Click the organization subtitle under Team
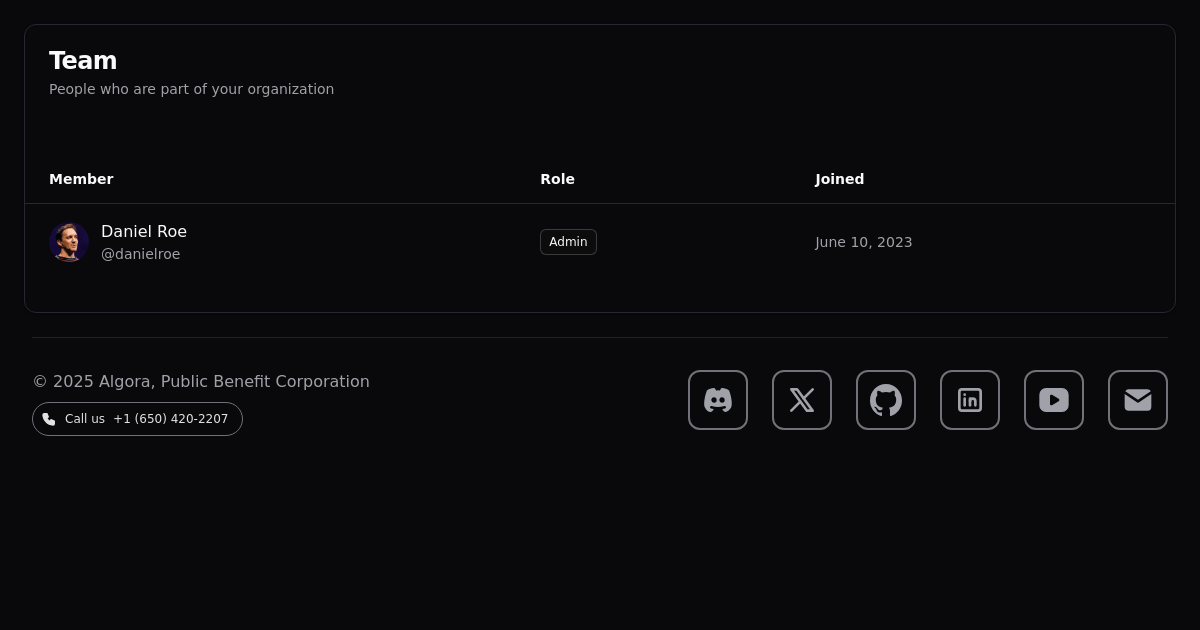 191,89
